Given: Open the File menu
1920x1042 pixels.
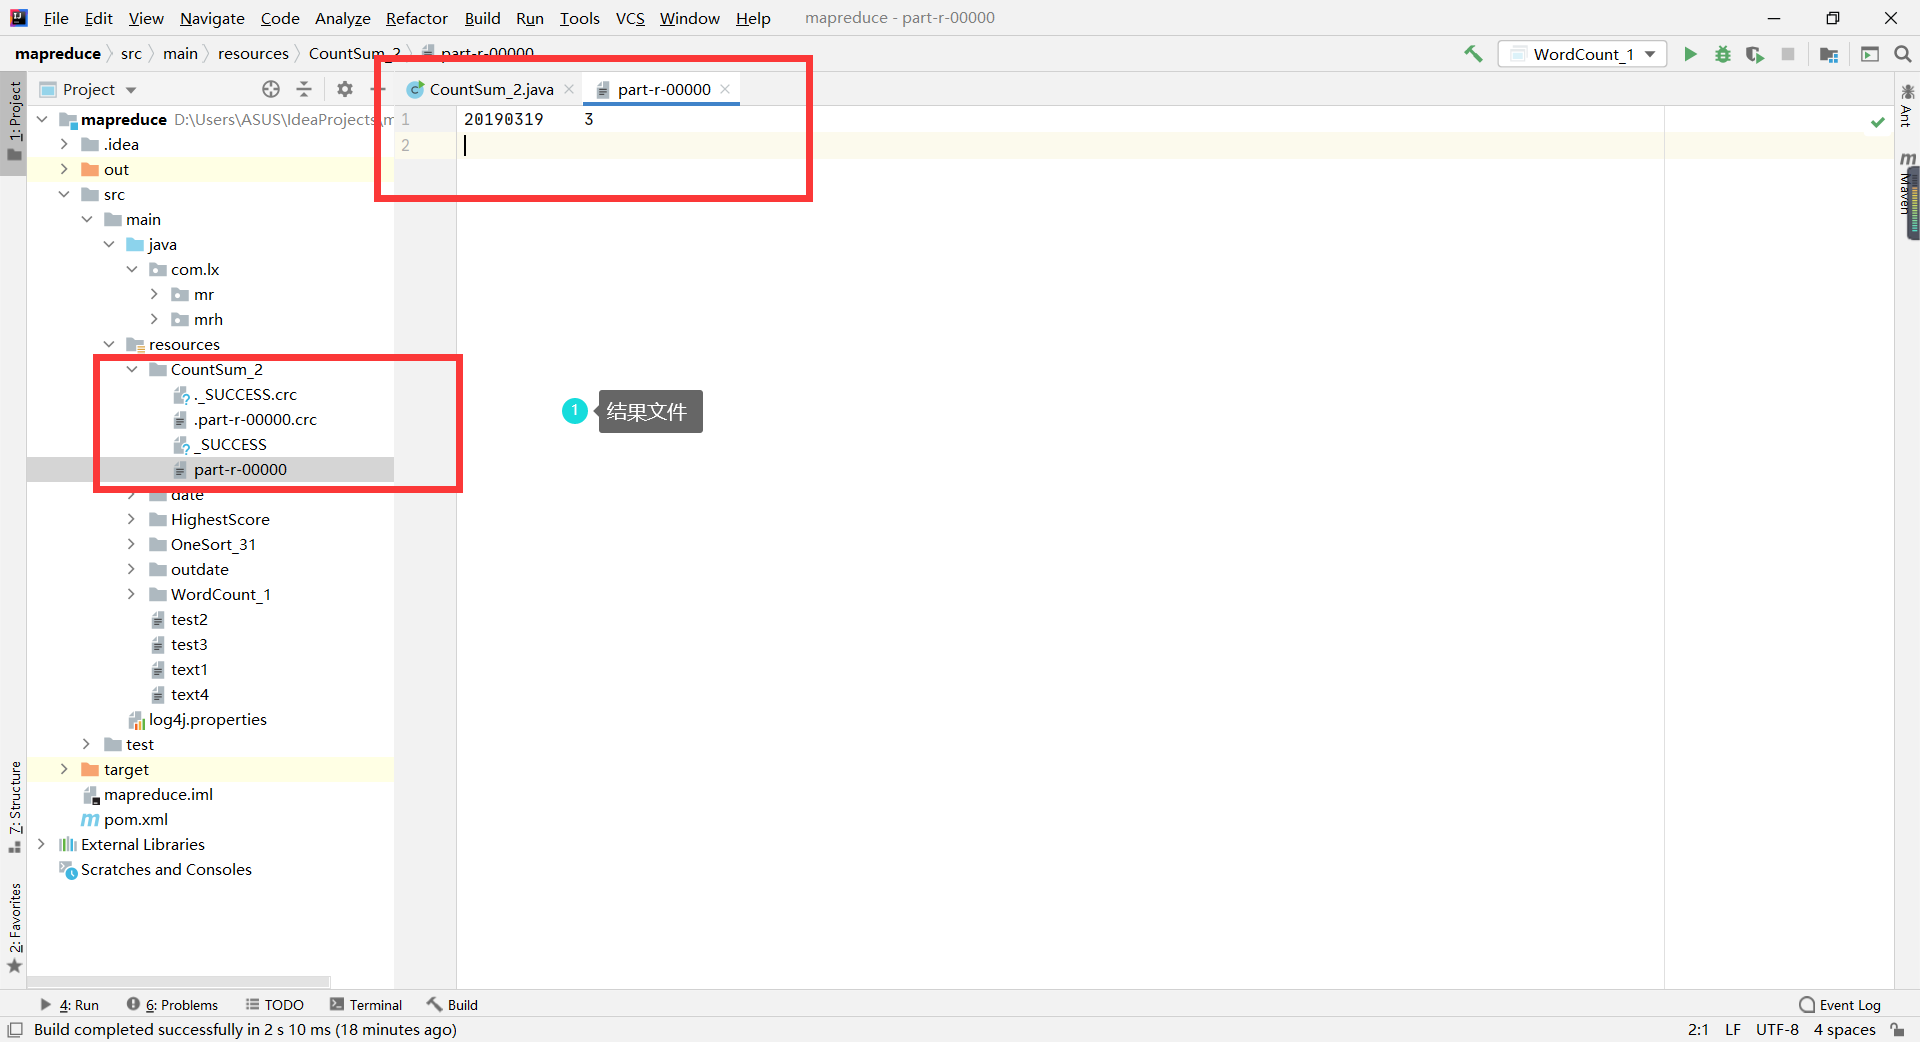Looking at the screenshot, I should coord(56,18).
